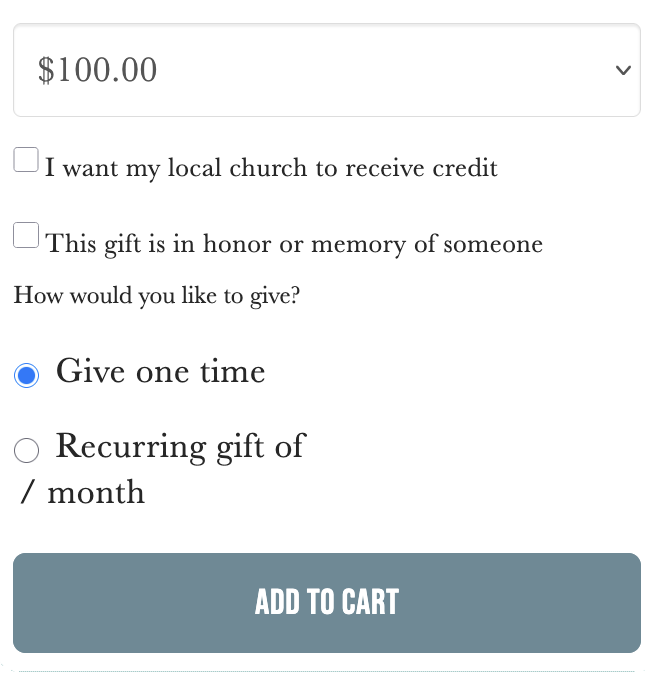Open the $100.00 donation amount dropdown
The image size is (656, 674).
[326, 70]
